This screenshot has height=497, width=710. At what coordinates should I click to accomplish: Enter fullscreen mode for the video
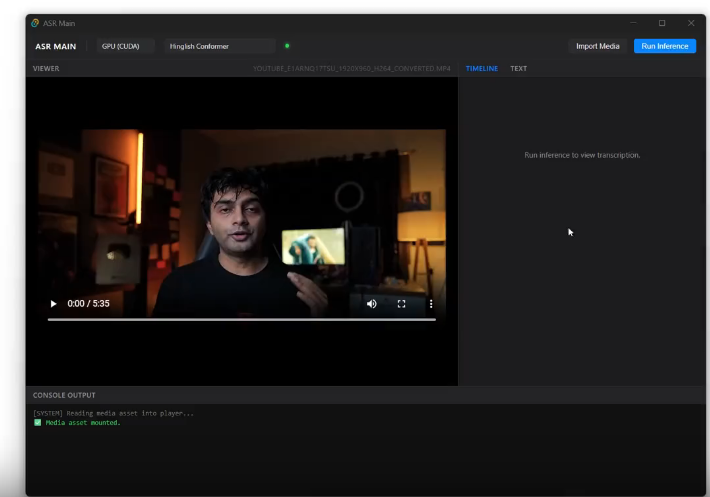click(401, 304)
